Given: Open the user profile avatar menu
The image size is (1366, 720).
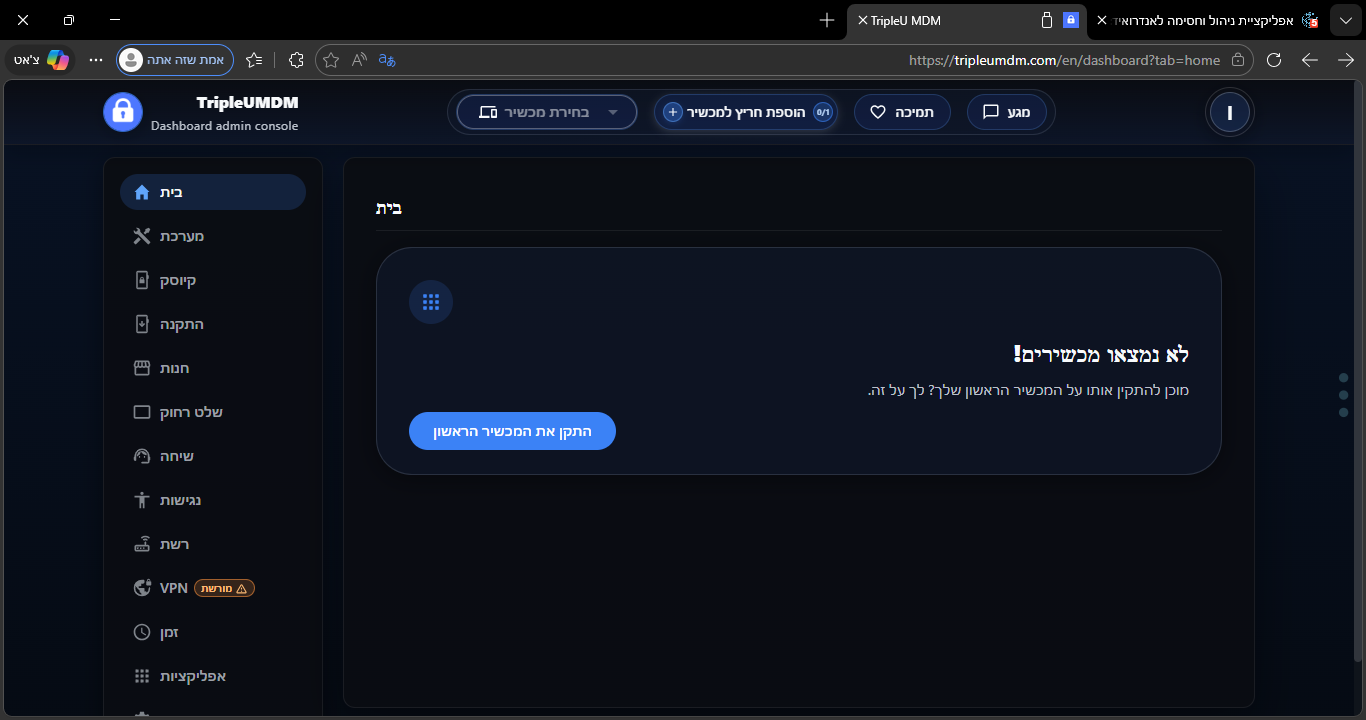Looking at the screenshot, I should (x=1229, y=112).
